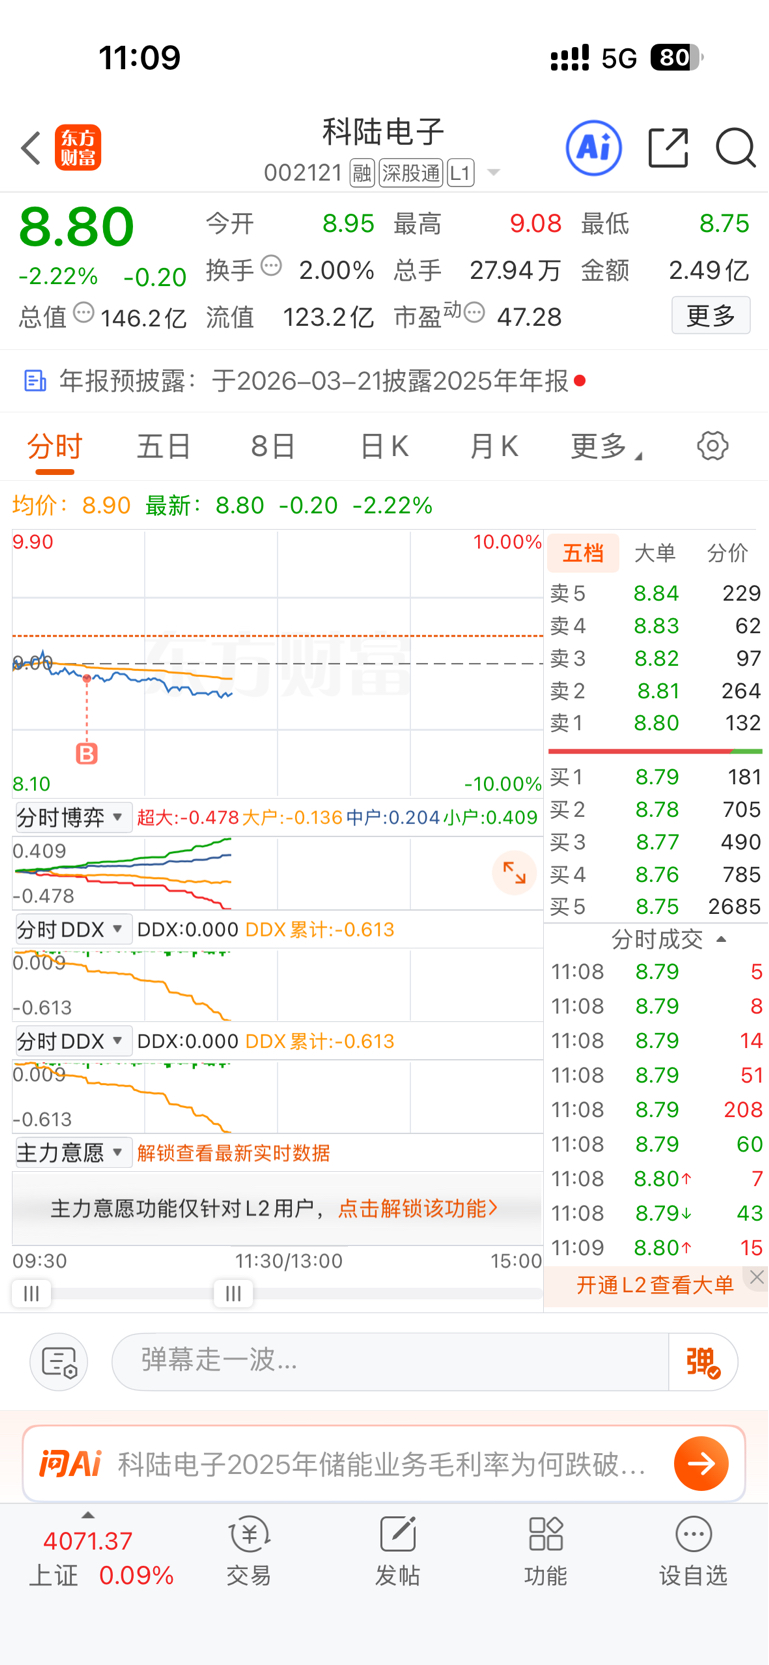The image size is (769, 1665).
Task: Expand the stock code dropdown triangle
Action: pyautogui.click(x=493, y=173)
